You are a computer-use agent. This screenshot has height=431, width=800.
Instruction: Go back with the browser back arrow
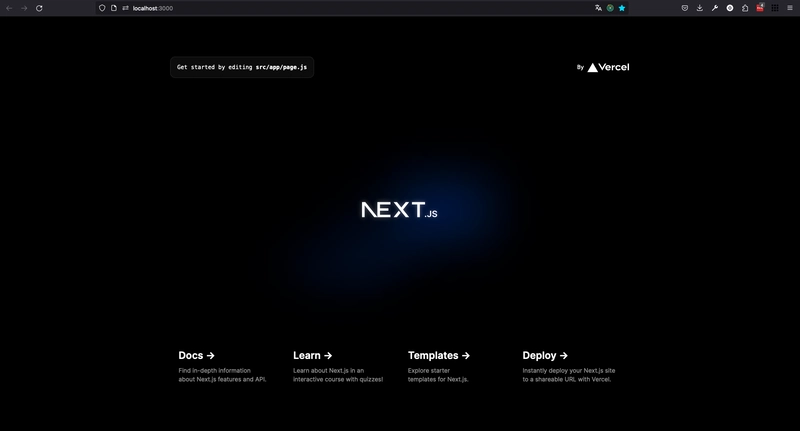[x=9, y=8]
